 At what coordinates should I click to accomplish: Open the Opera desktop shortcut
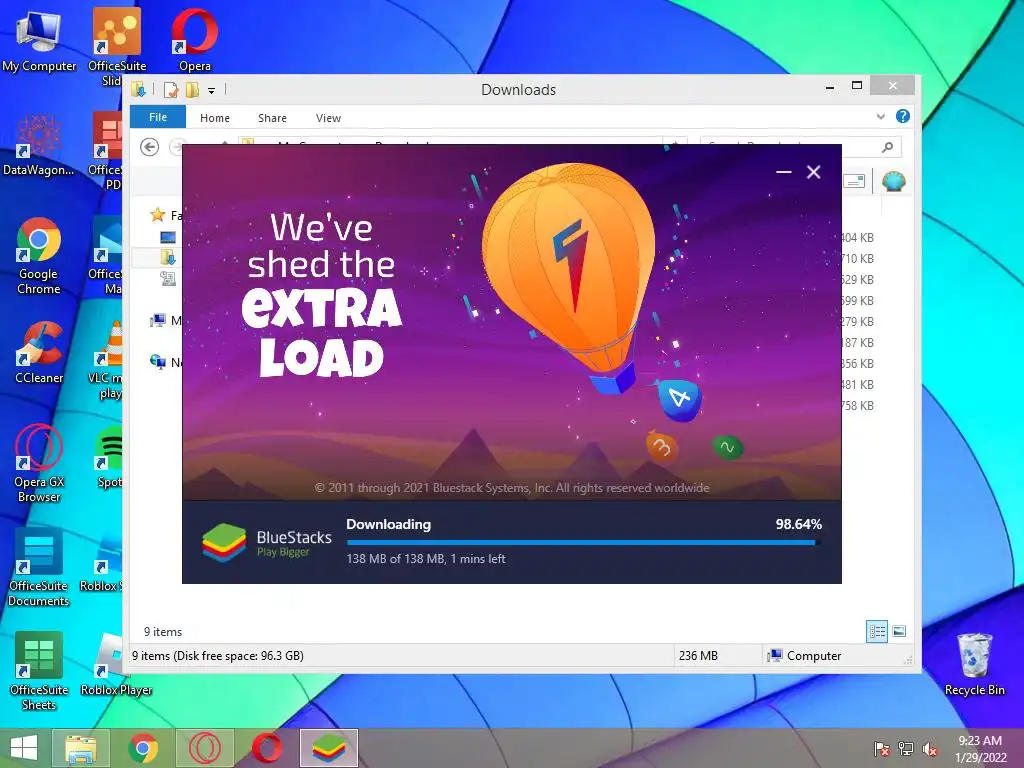[x=195, y=40]
